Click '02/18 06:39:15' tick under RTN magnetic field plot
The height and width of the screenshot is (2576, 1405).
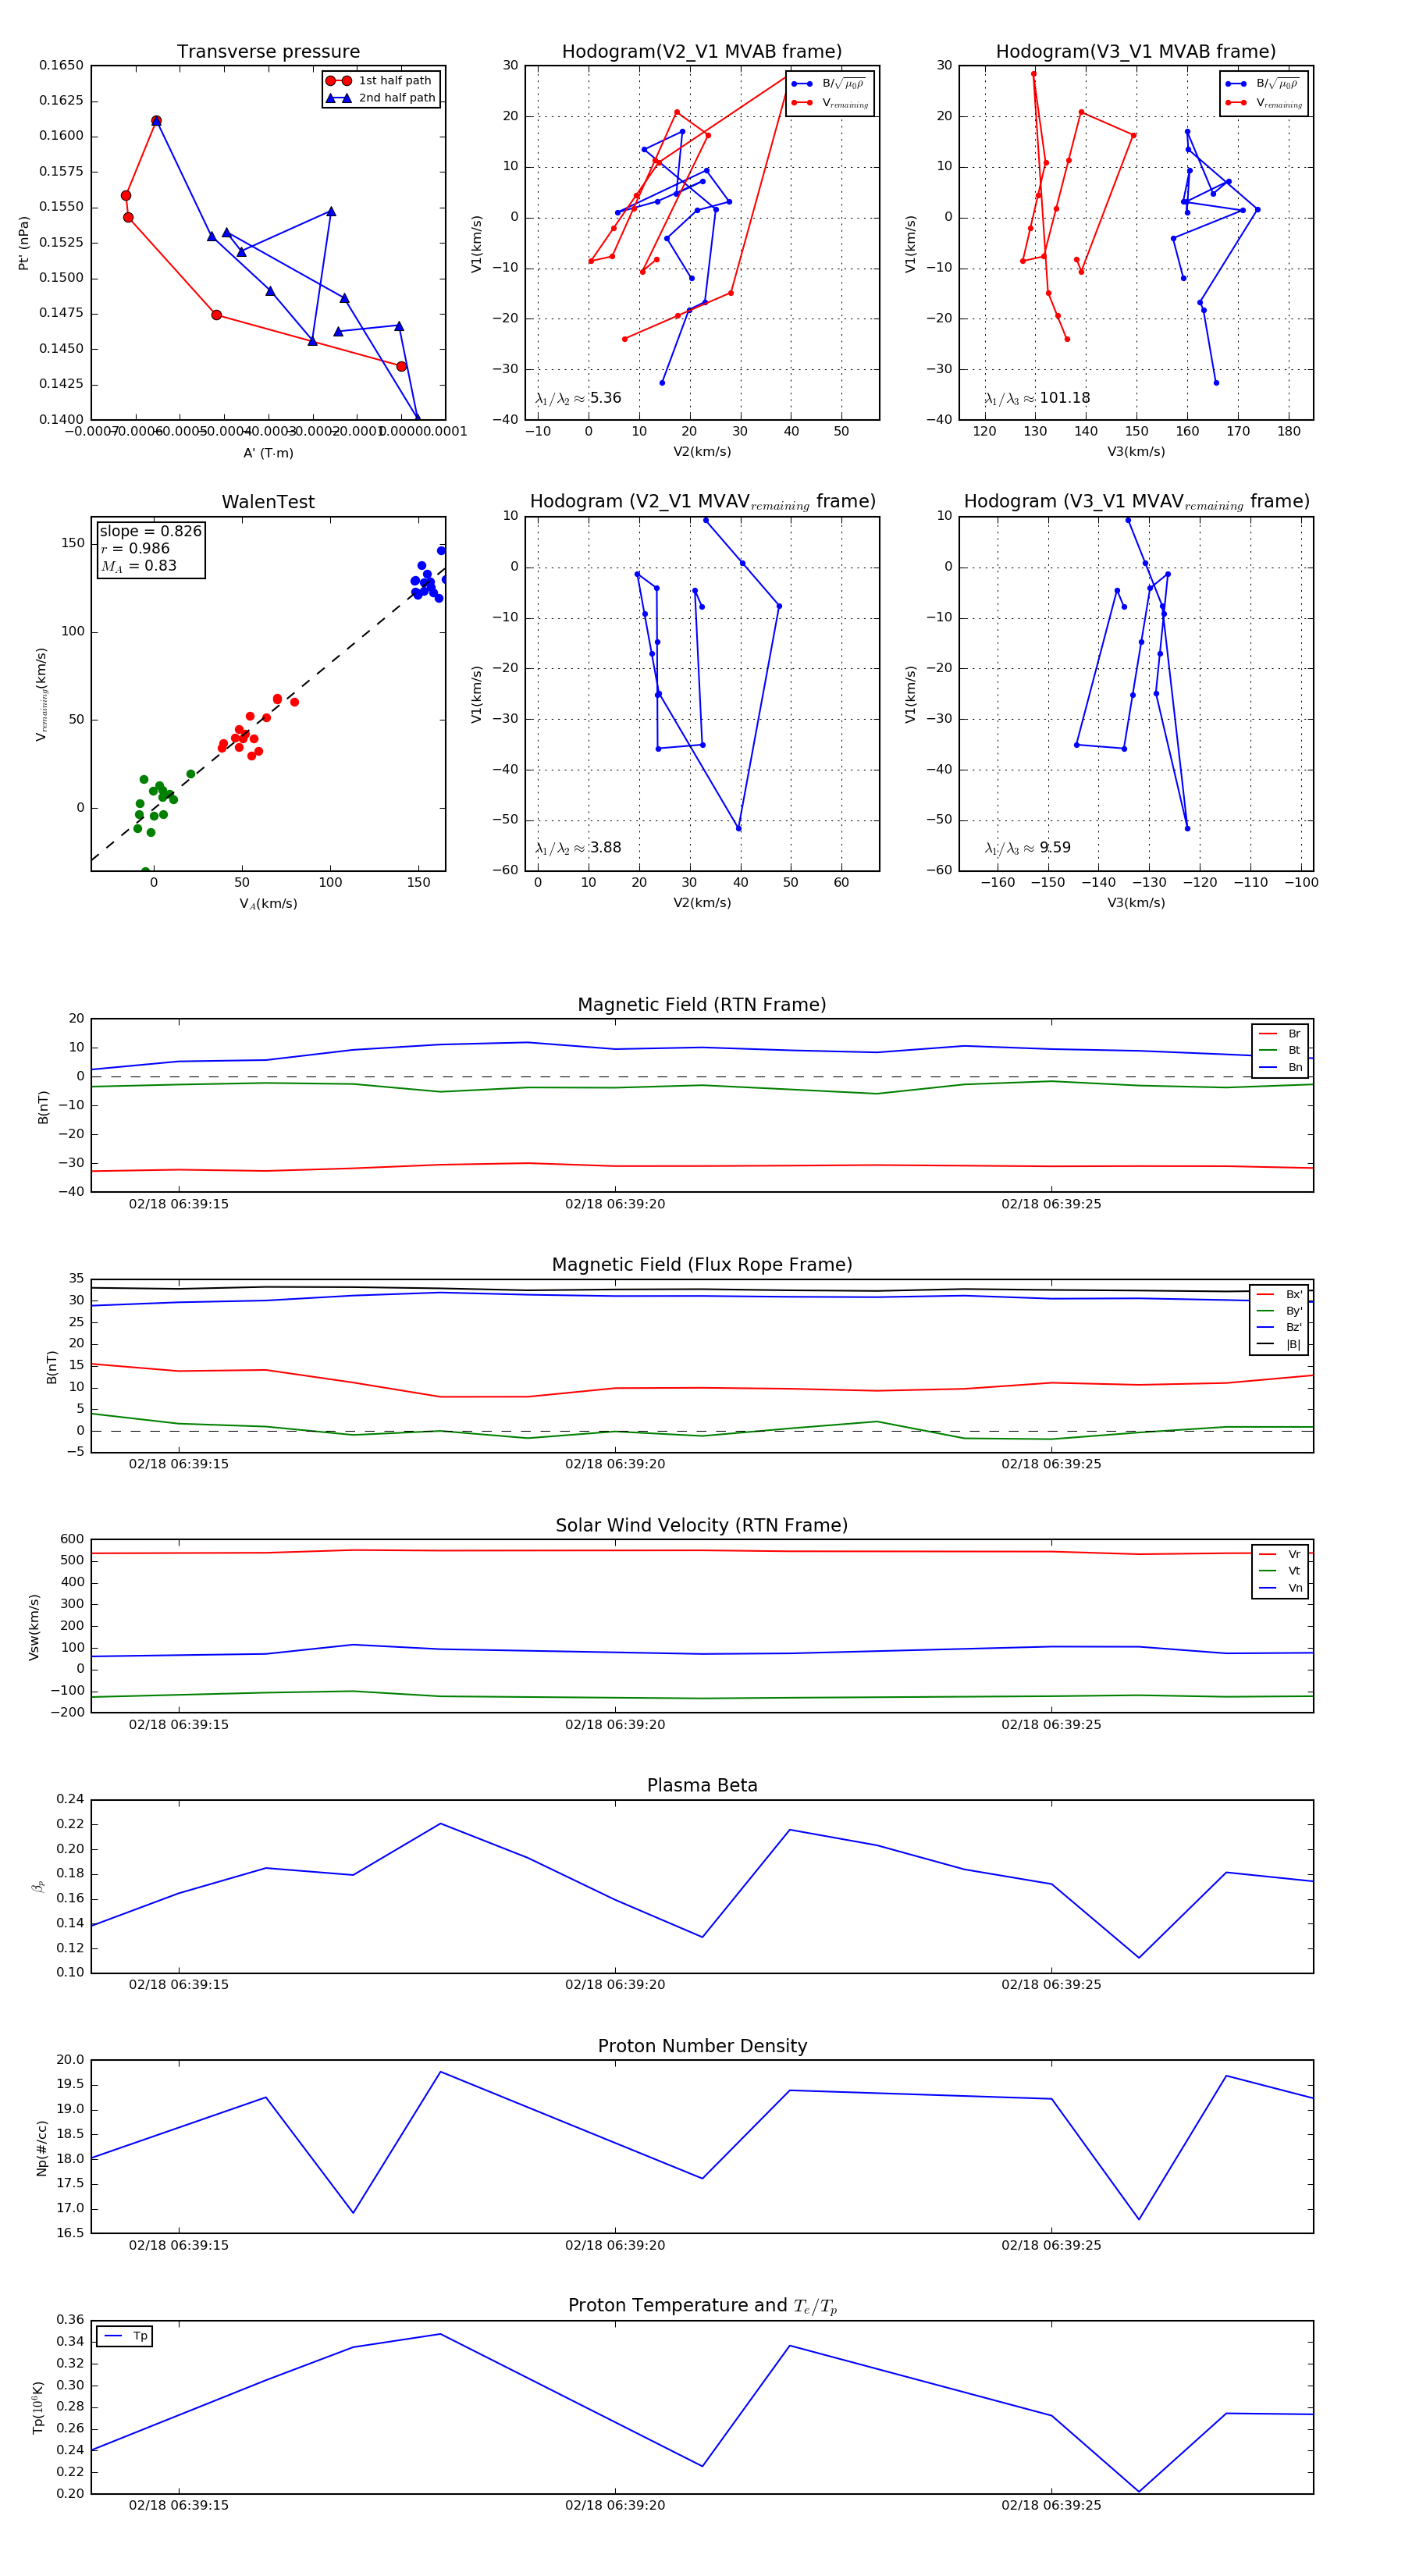click(179, 1204)
